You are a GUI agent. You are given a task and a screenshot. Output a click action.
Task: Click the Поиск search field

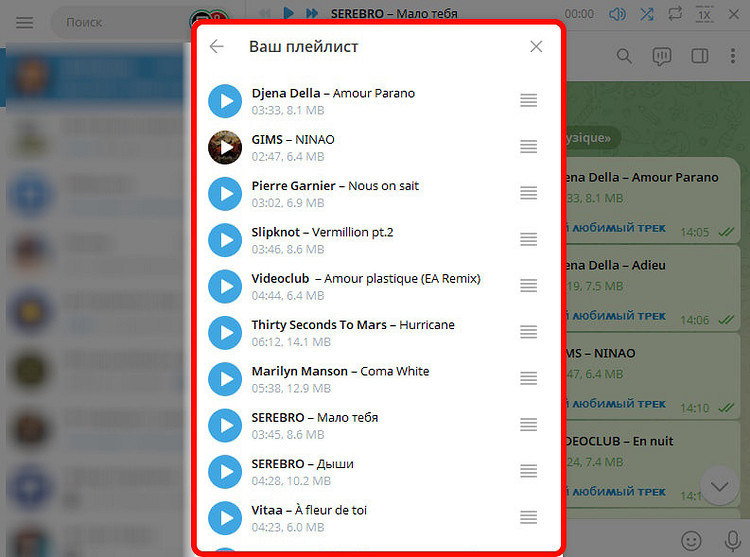[x=120, y=22]
